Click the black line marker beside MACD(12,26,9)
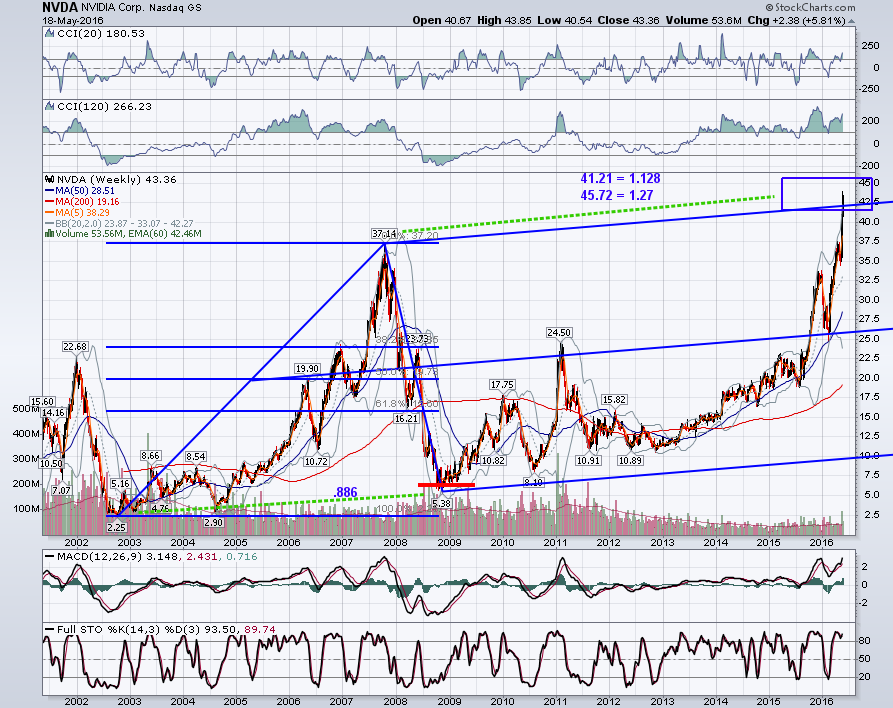 (x=50, y=556)
